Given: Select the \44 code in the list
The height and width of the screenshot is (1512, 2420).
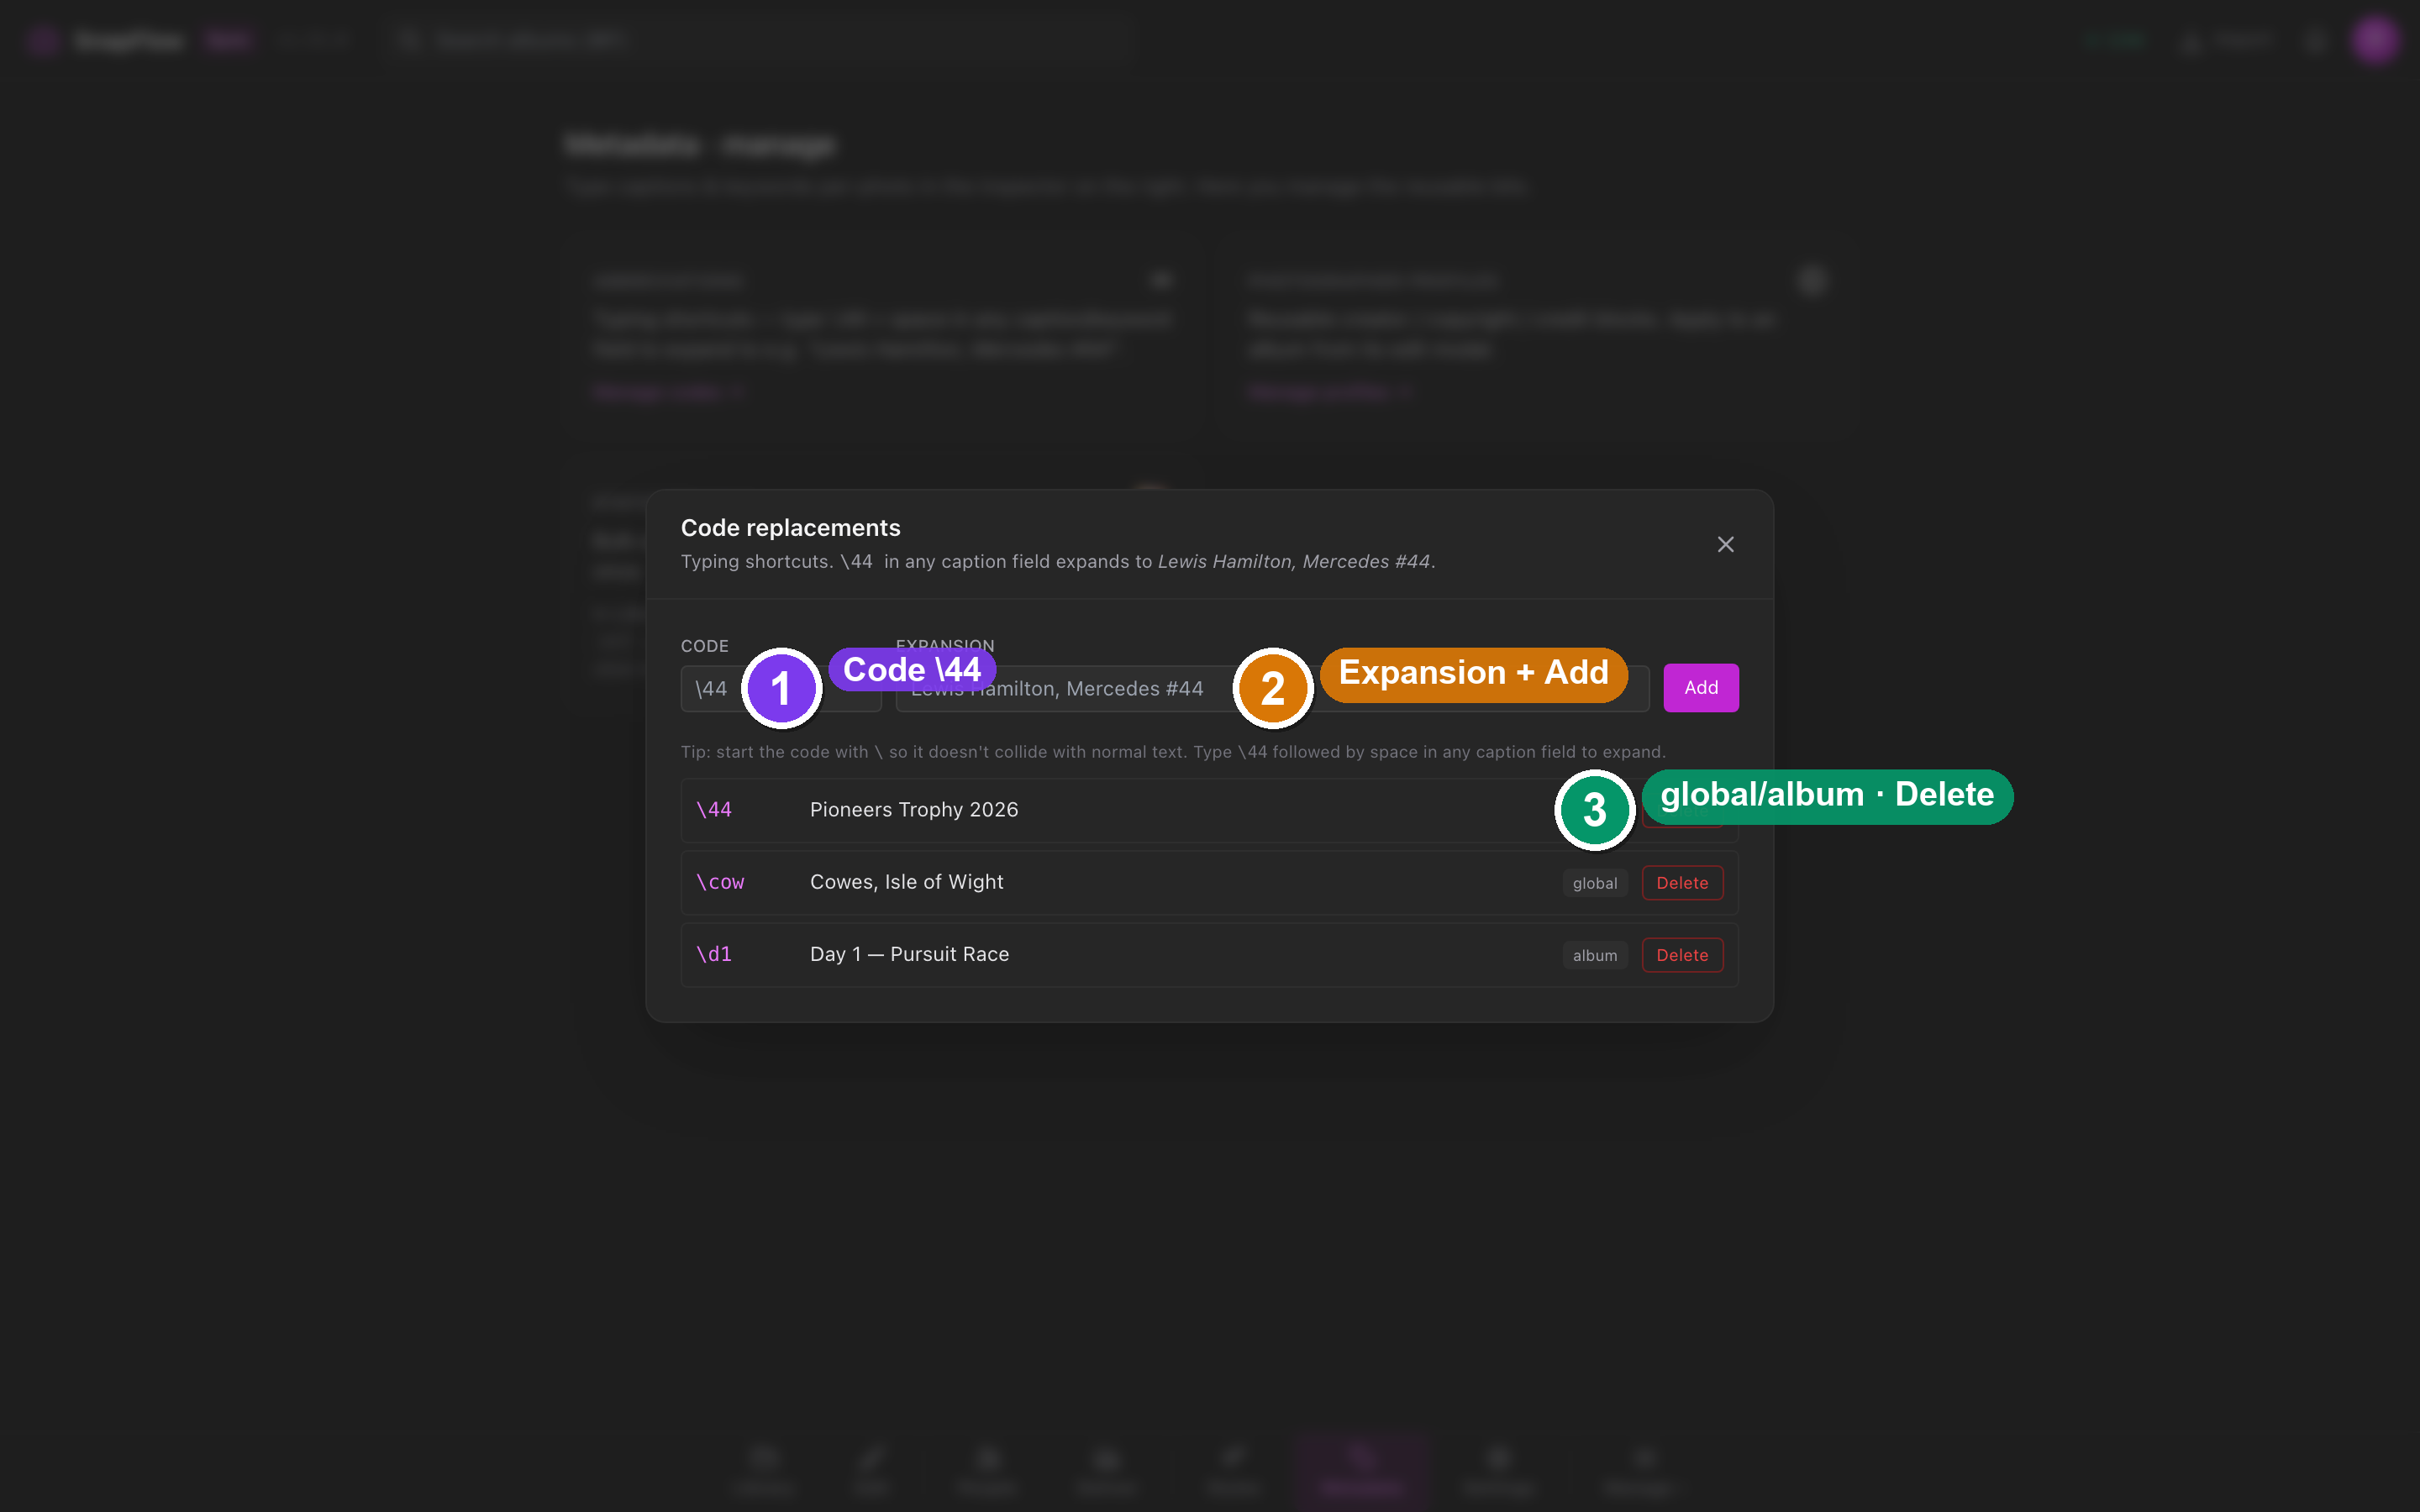Looking at the screenshot, I should tap(714, 810).
